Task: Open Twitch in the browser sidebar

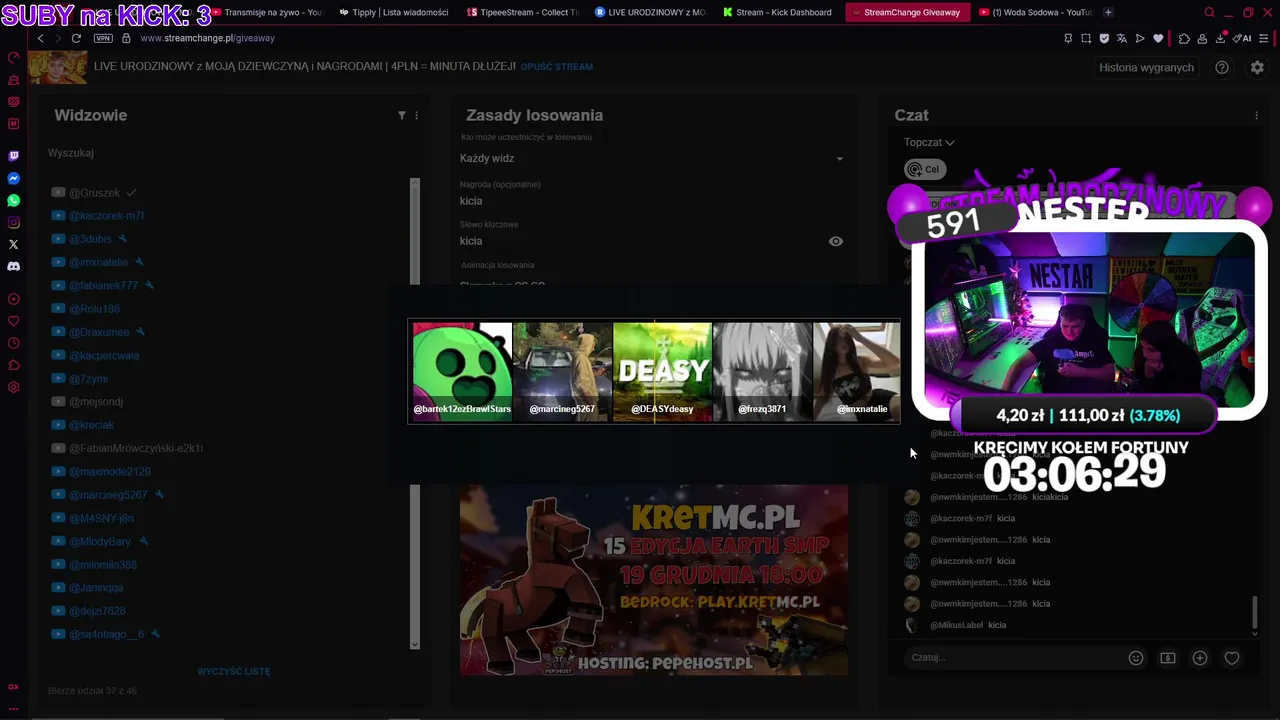Action: 14,156
